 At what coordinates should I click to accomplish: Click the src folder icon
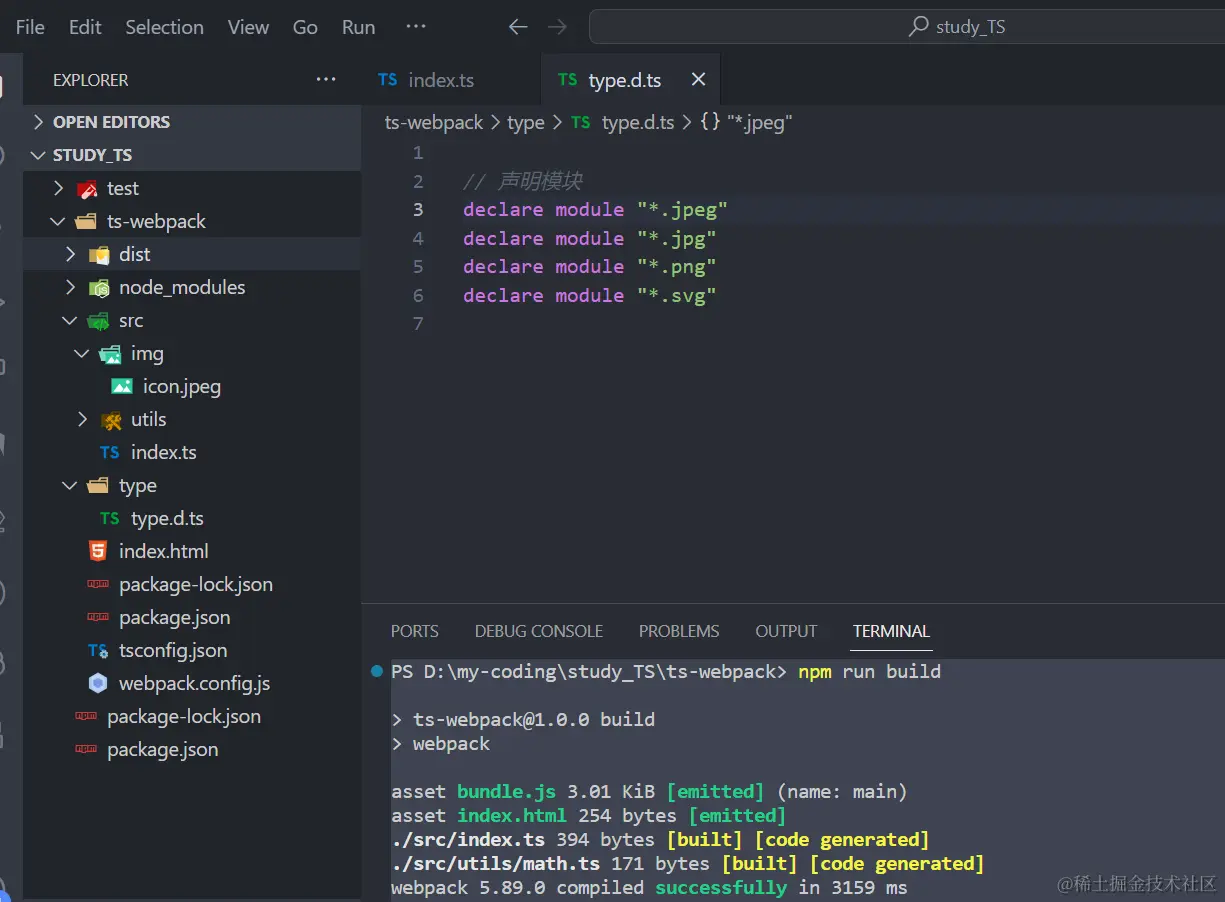click(x=98, y=321)
